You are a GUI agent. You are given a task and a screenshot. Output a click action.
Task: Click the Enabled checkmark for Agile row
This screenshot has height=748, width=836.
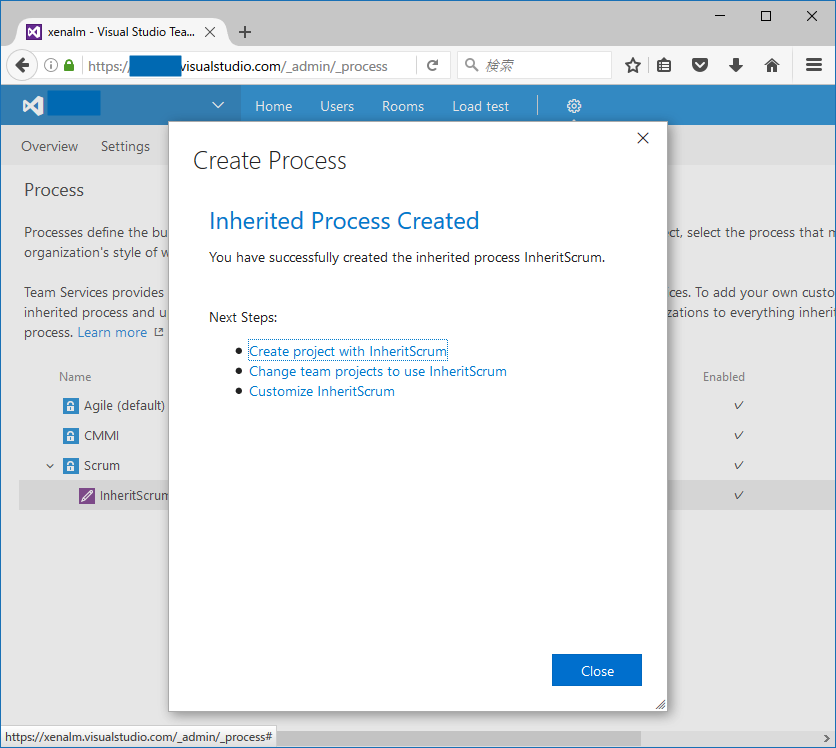click(738, 405)
